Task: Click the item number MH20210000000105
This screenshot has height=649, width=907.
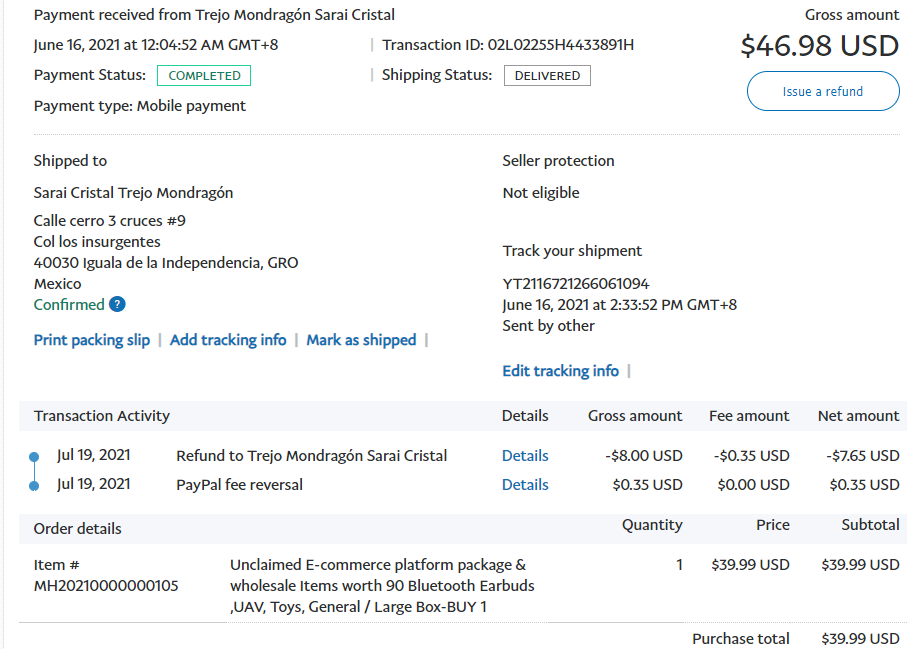Action: click(x=106, y=586)
